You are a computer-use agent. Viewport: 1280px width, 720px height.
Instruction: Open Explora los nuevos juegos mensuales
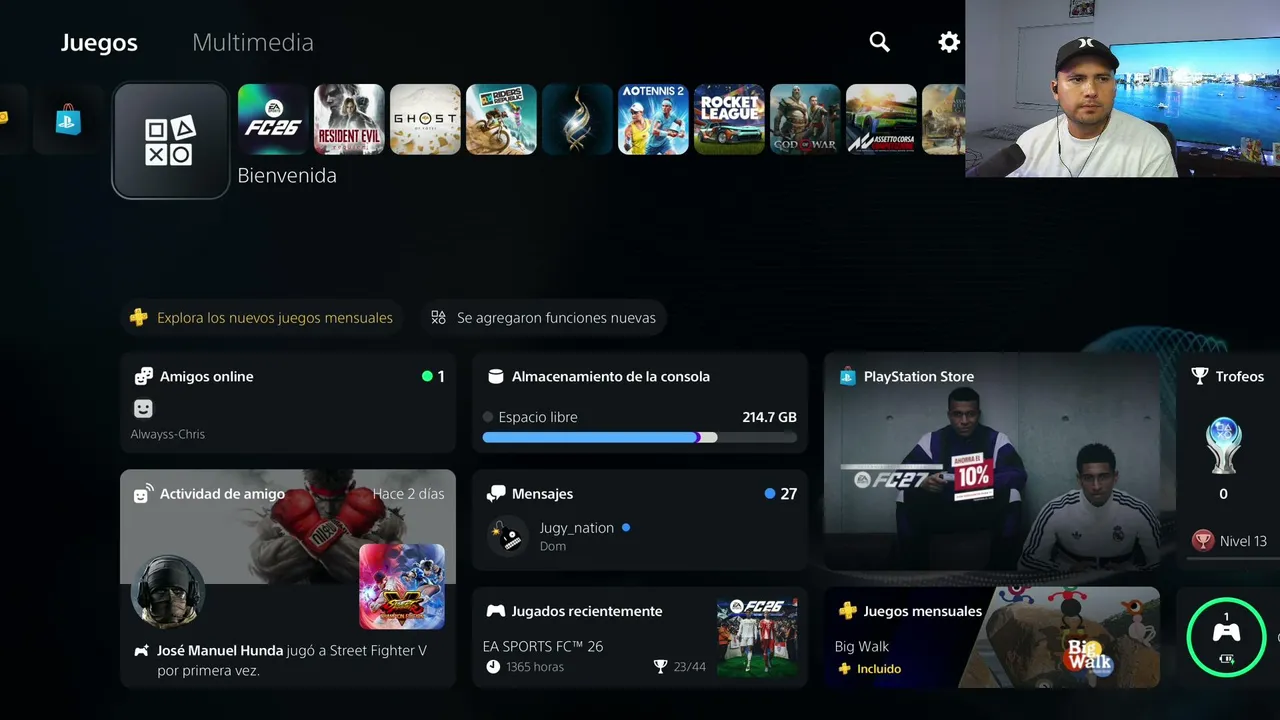click(262, 318)
